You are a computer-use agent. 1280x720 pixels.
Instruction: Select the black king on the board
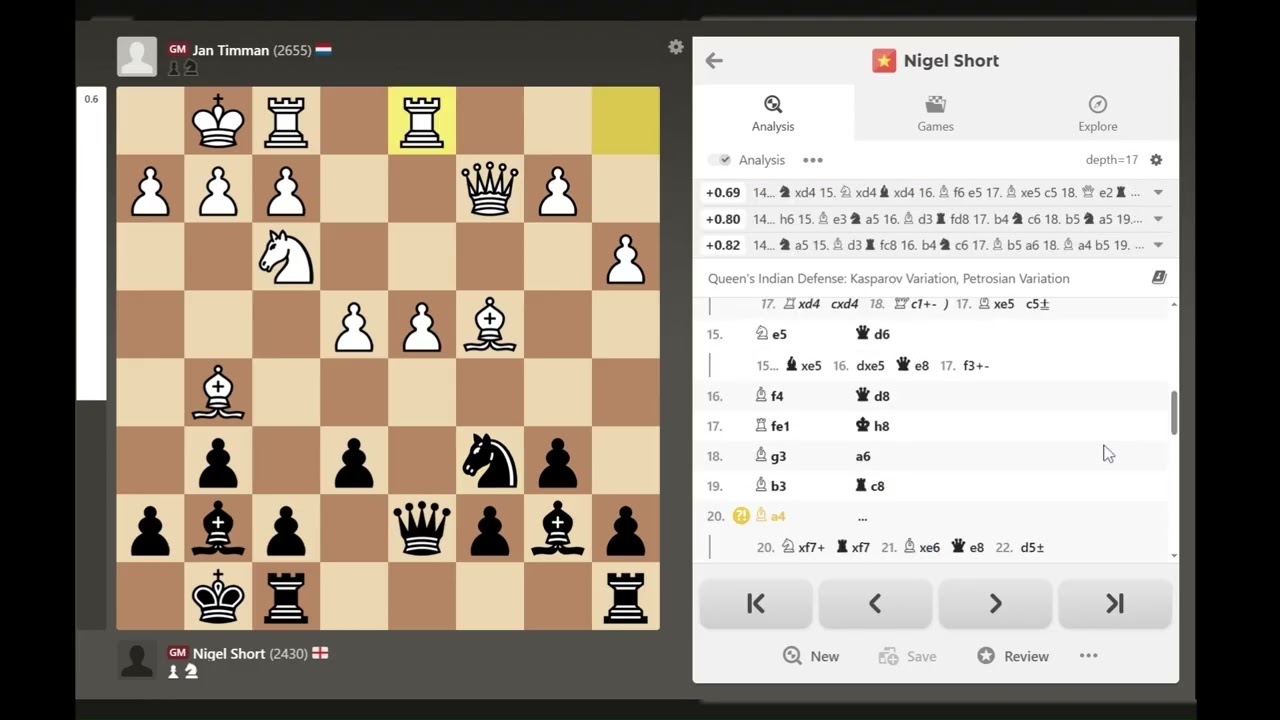[x=218, y=597]
